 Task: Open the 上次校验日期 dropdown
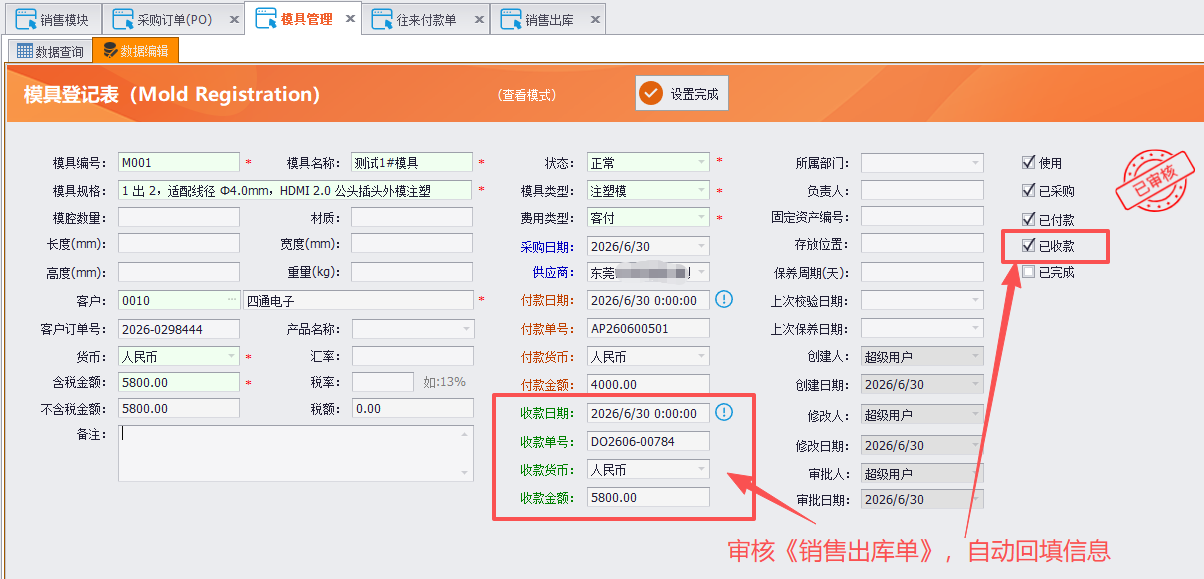(975, 300)
